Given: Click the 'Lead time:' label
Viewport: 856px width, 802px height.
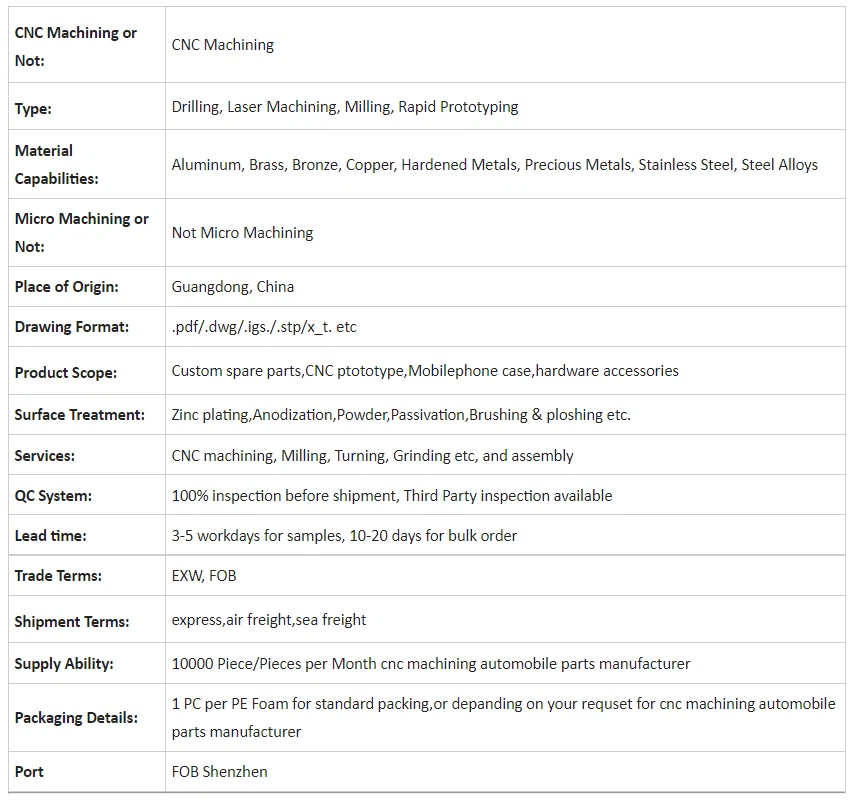Looking at the screenshot, I should [50, 535].
